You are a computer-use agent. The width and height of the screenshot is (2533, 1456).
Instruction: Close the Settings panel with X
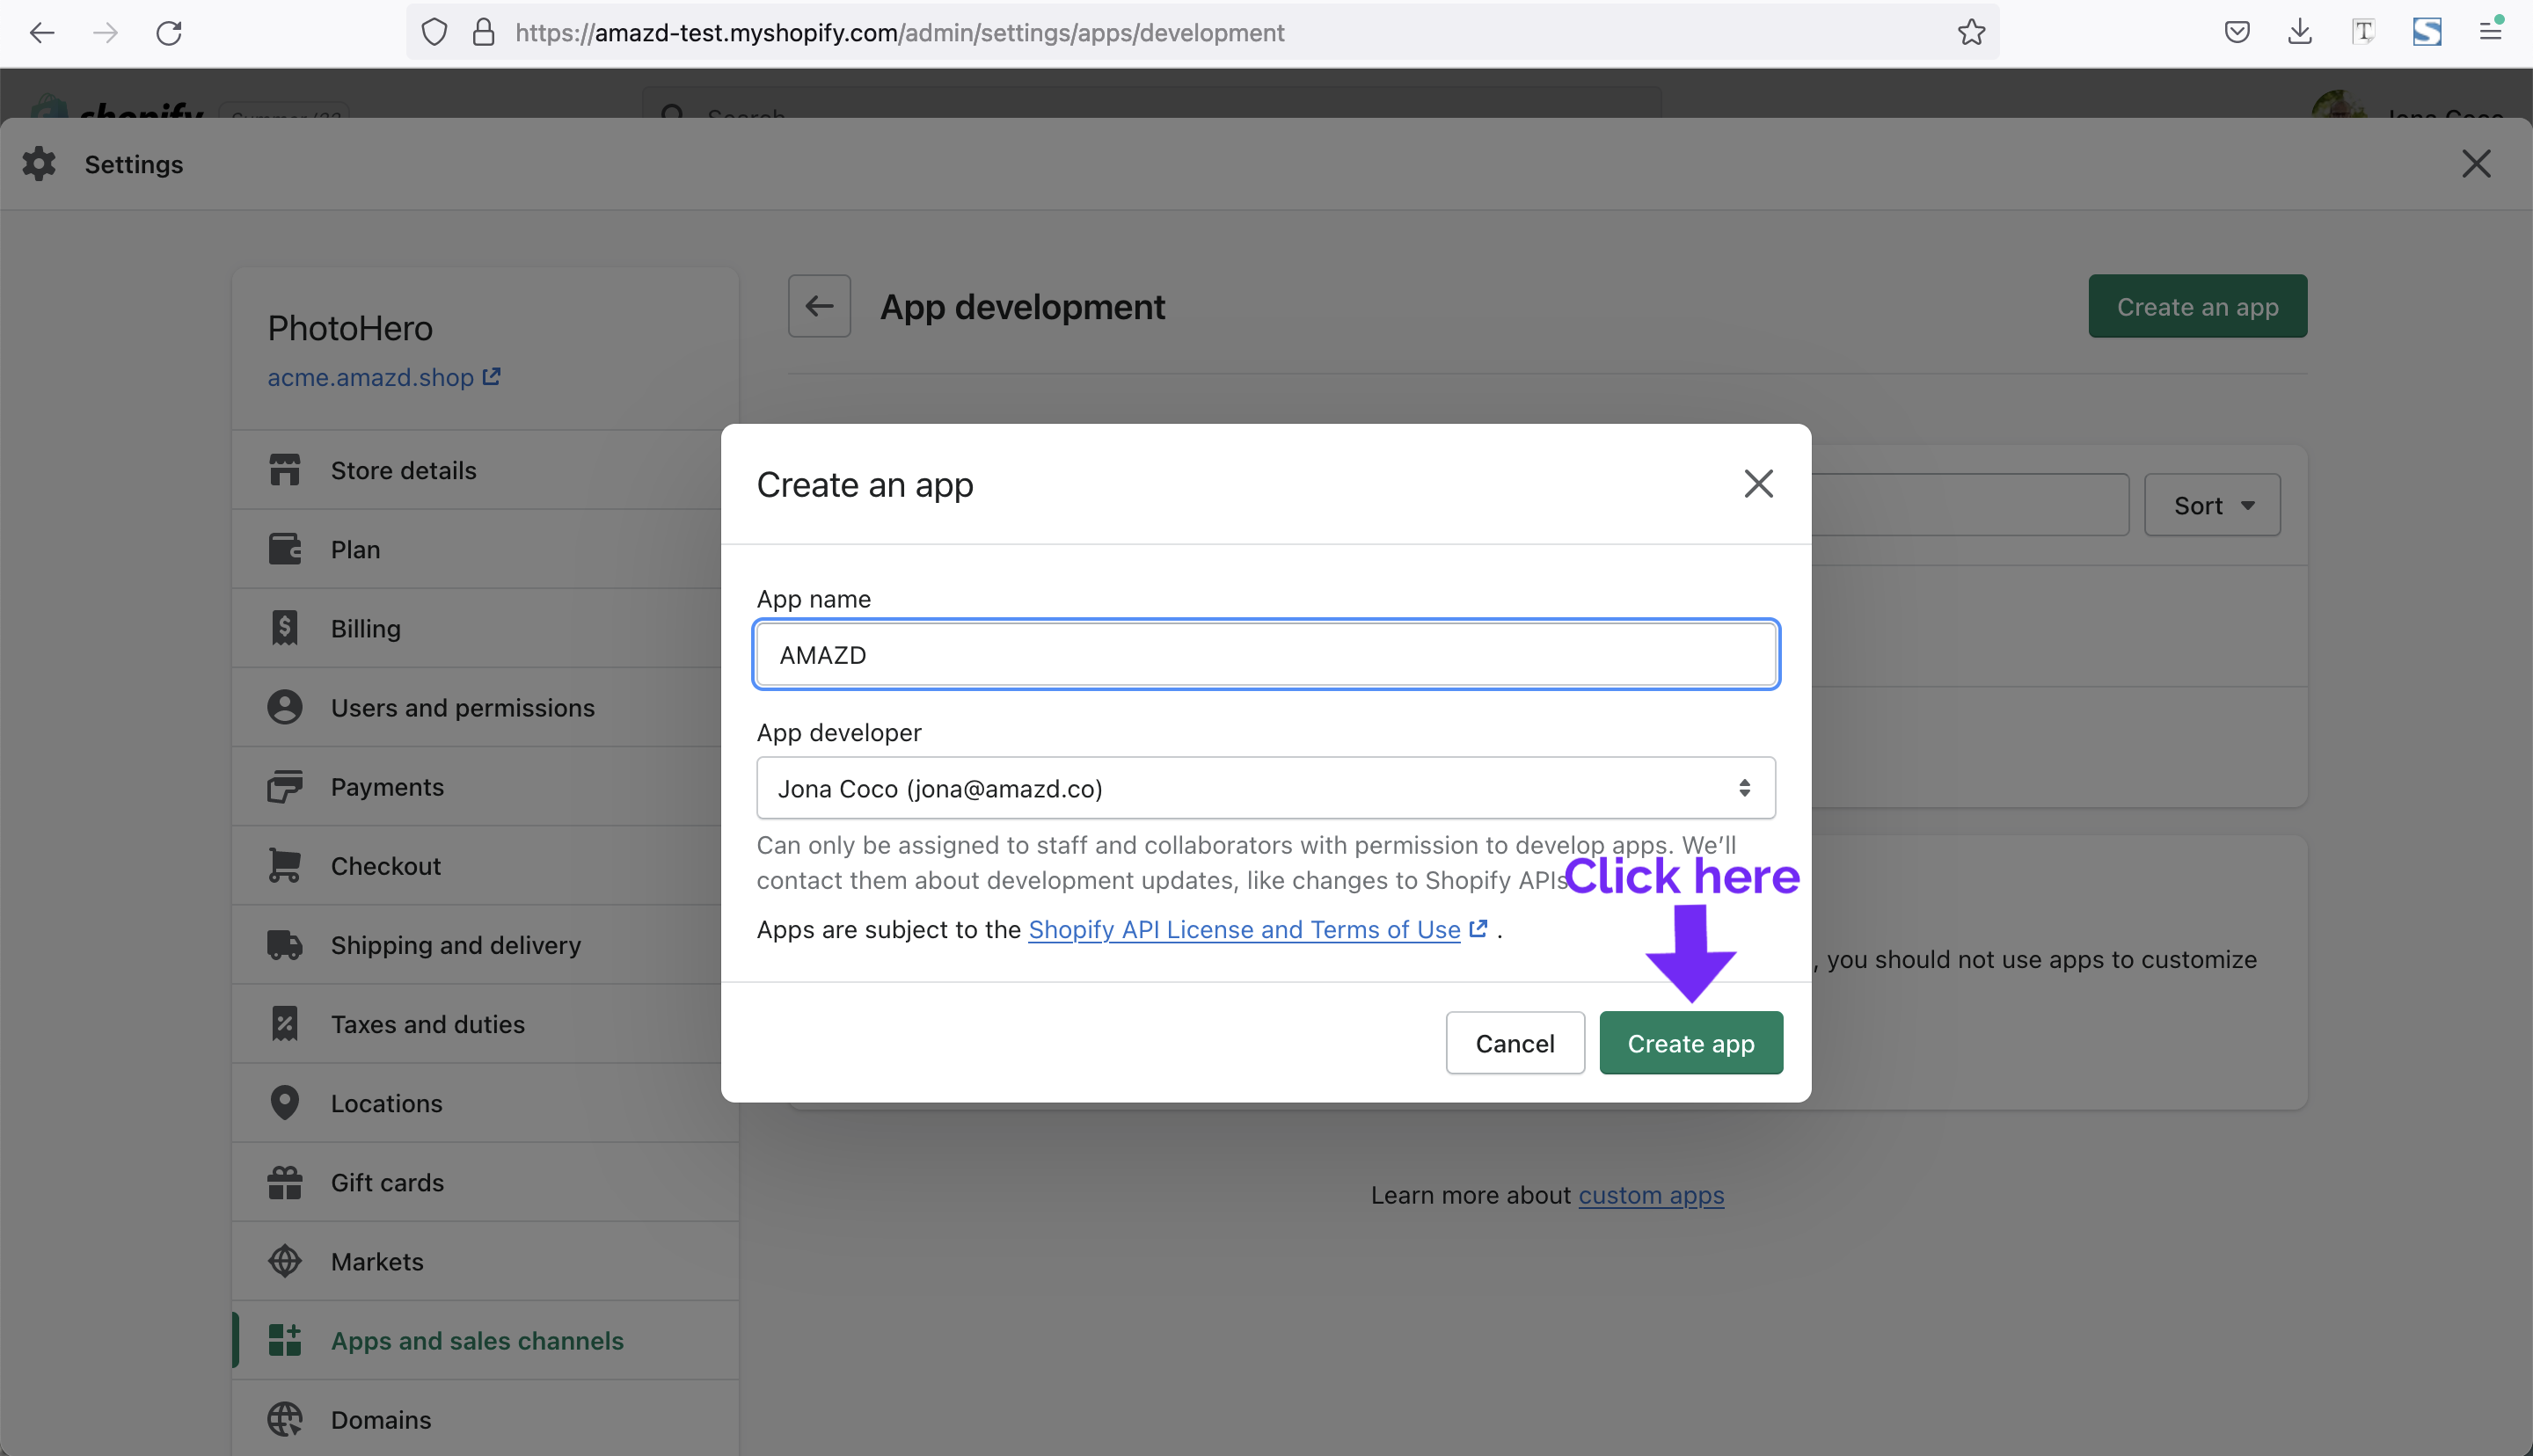2476,164
